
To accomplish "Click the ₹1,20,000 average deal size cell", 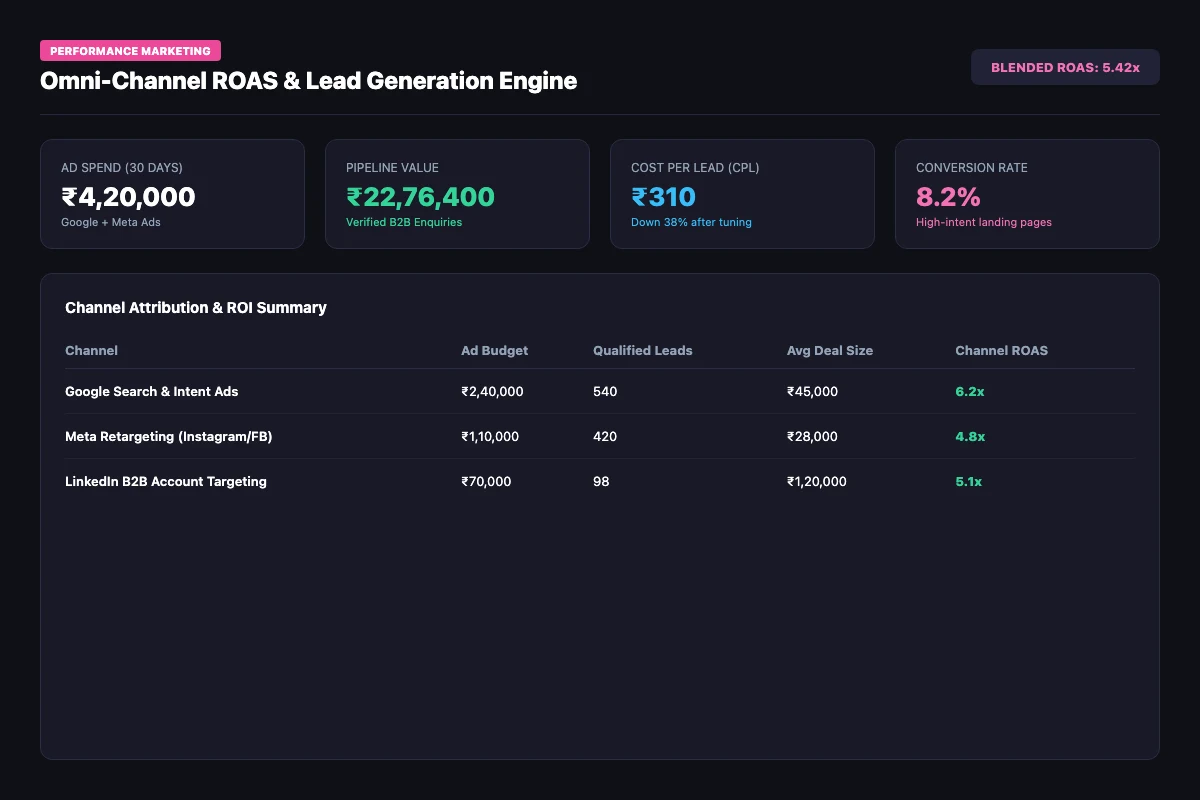I will [x=817, y=481].
